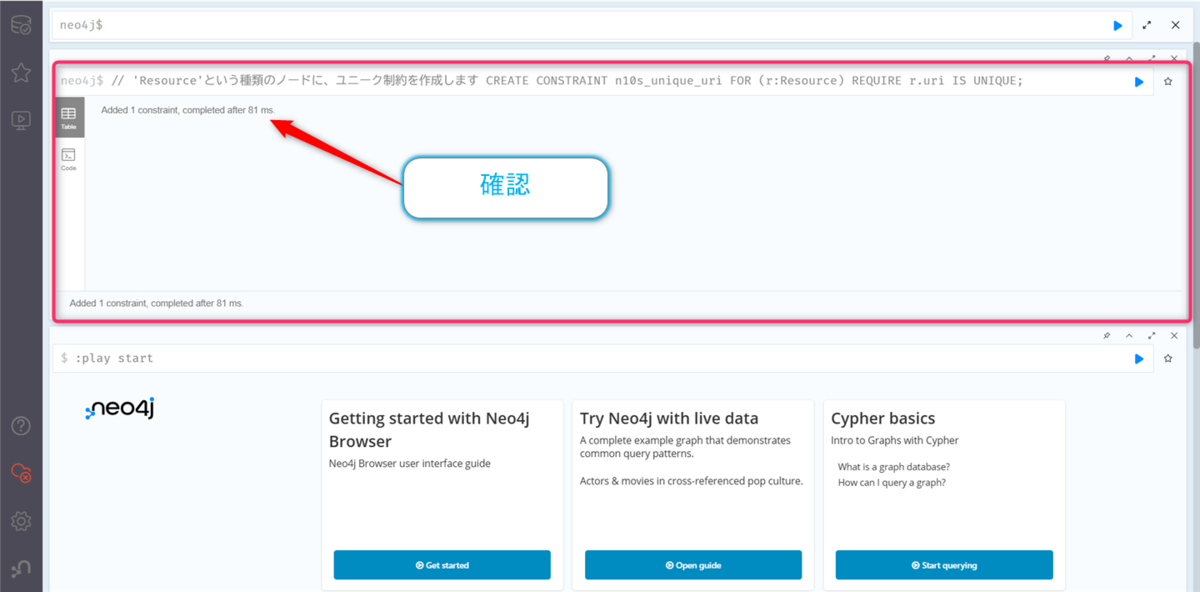Viewport: 1200px width, 592px height.
Task: Click 'Neo4j Browser user interface guide' text
Action: point(410,463)
